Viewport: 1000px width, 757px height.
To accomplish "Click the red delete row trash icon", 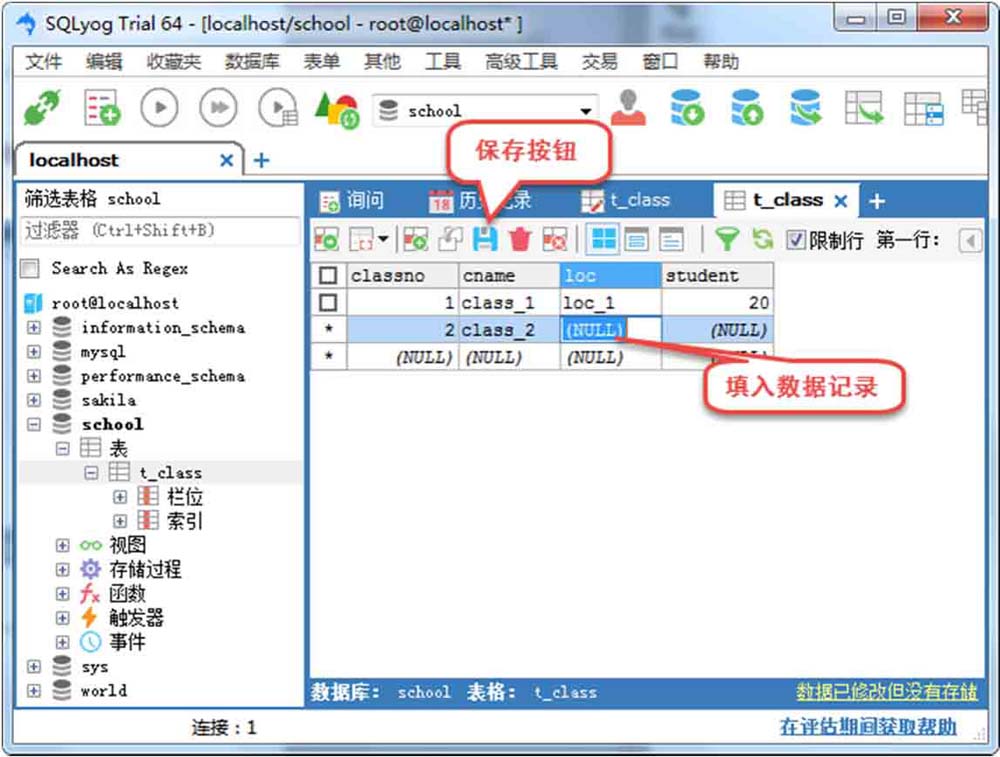I will 520,240.
